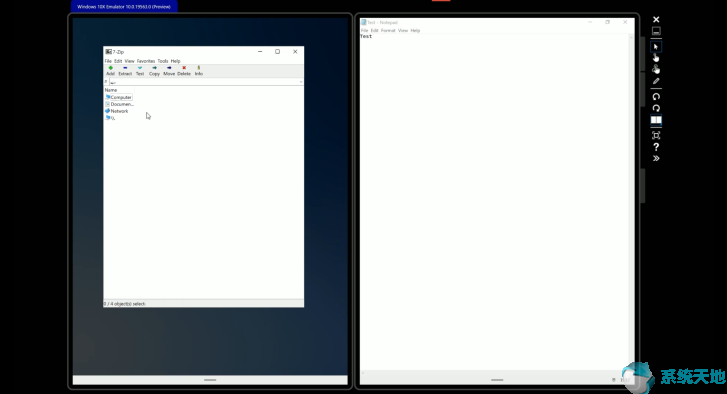The height and width of the screenshot is (394, 727).
Task: Expand the 7-Zip address bar dropdown
Action: click(x=301, y=82)
